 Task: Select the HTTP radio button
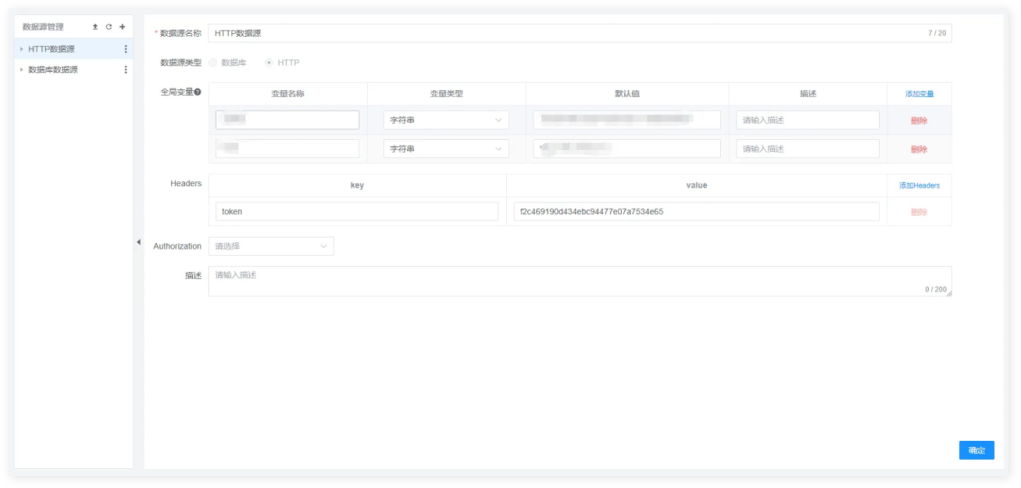[268, 63]
